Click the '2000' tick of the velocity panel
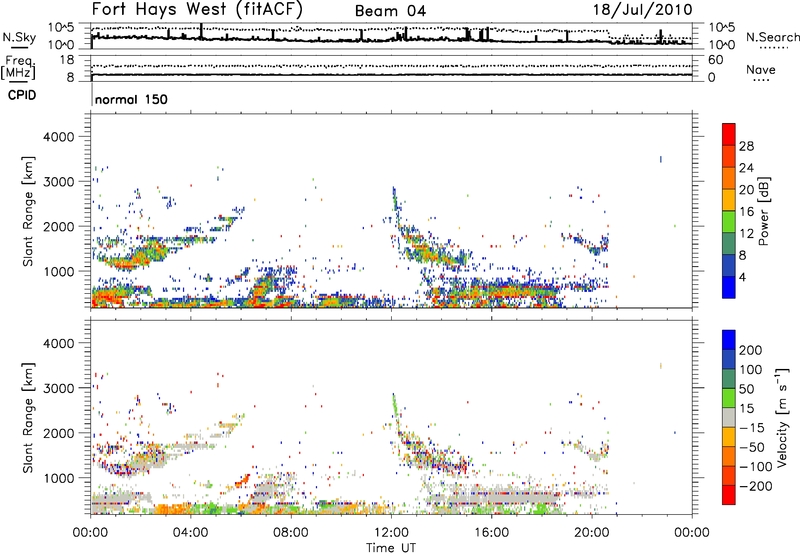The width and height of the screenshot is (800, 554). 59,433
